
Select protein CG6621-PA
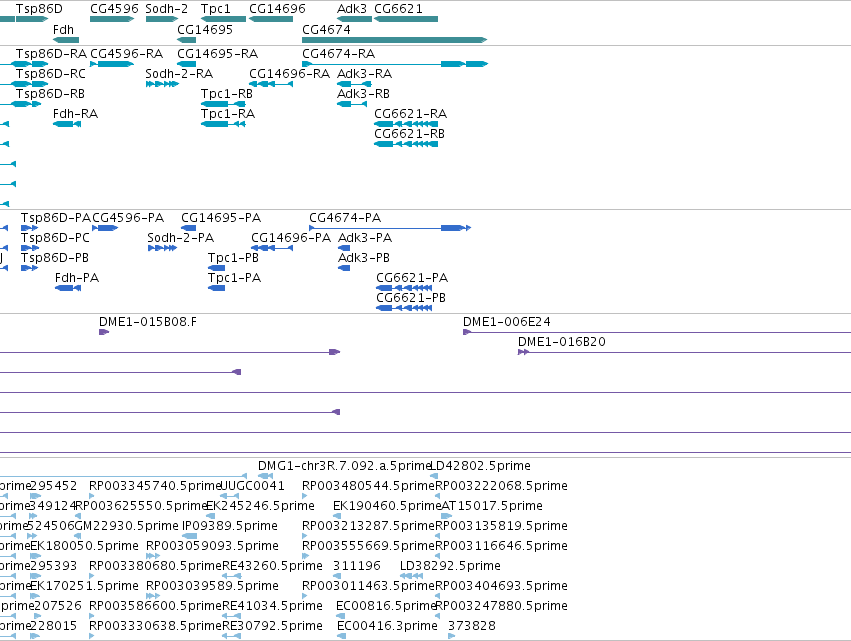pyautogui.click(x=412, y=278)
